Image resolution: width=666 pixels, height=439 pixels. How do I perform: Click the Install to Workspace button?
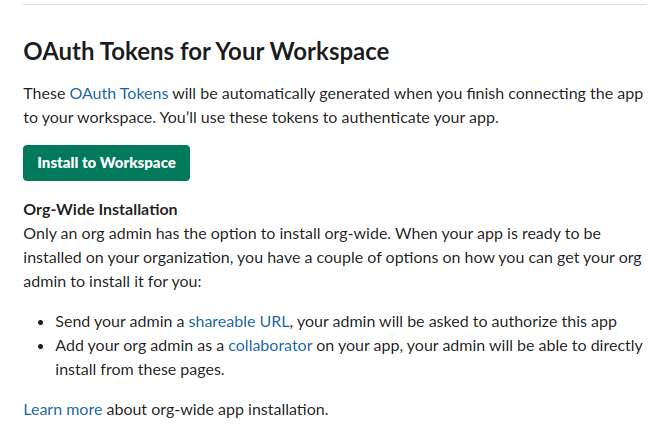106,163
